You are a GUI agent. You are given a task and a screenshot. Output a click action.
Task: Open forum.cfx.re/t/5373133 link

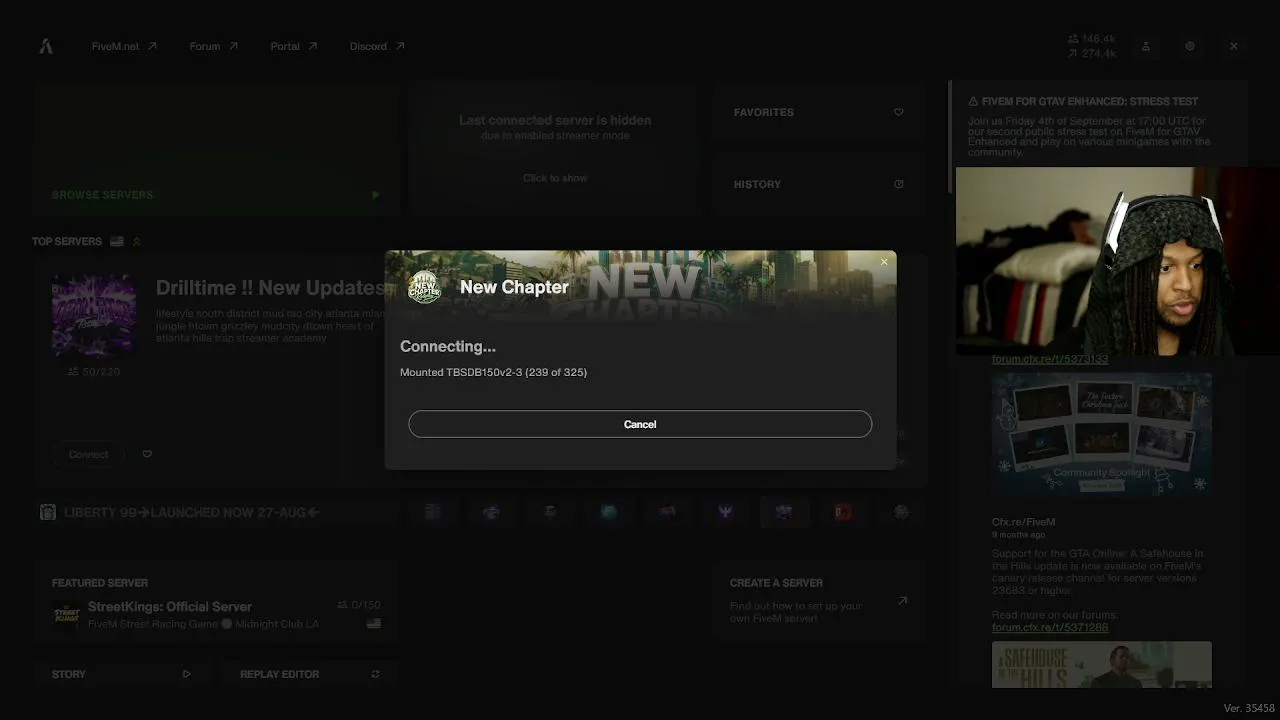(1050, 360)
